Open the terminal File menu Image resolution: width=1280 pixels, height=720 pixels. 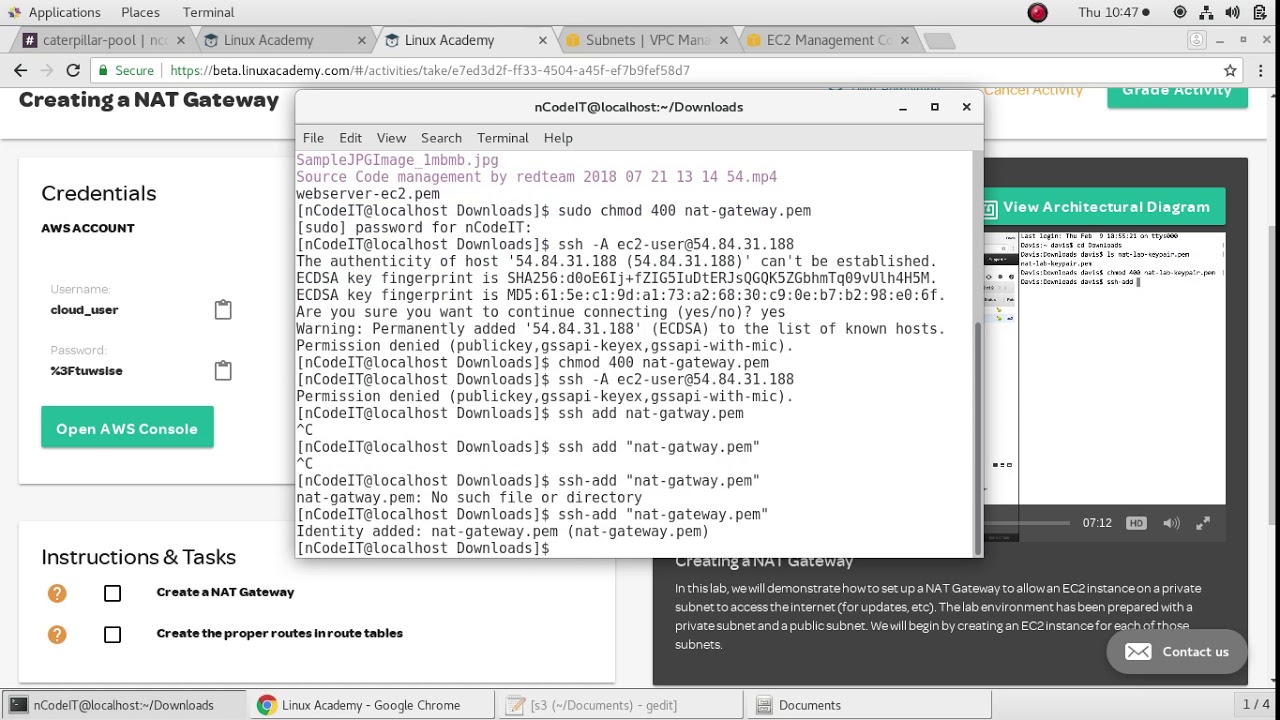[x=313, y=138]
